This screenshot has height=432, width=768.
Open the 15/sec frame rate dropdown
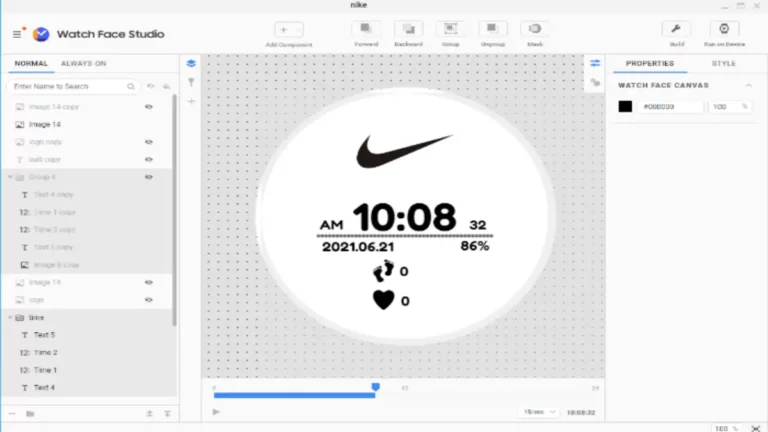pos(539,412)
